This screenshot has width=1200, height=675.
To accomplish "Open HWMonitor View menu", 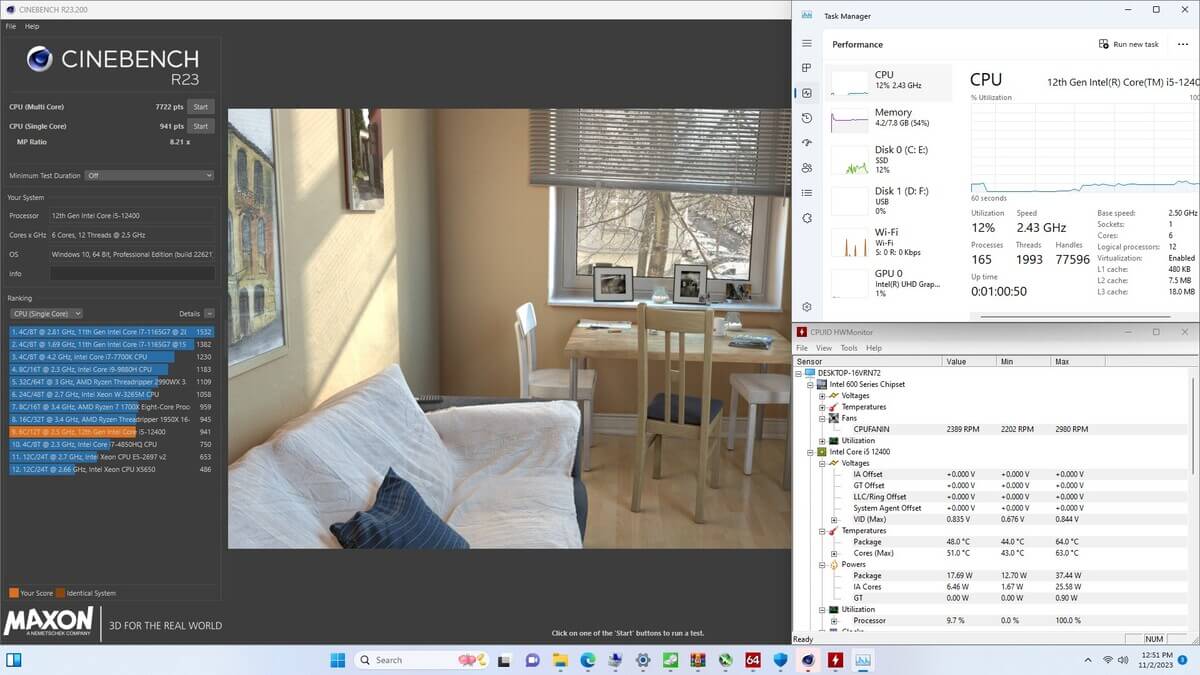I will click(824, 348).
